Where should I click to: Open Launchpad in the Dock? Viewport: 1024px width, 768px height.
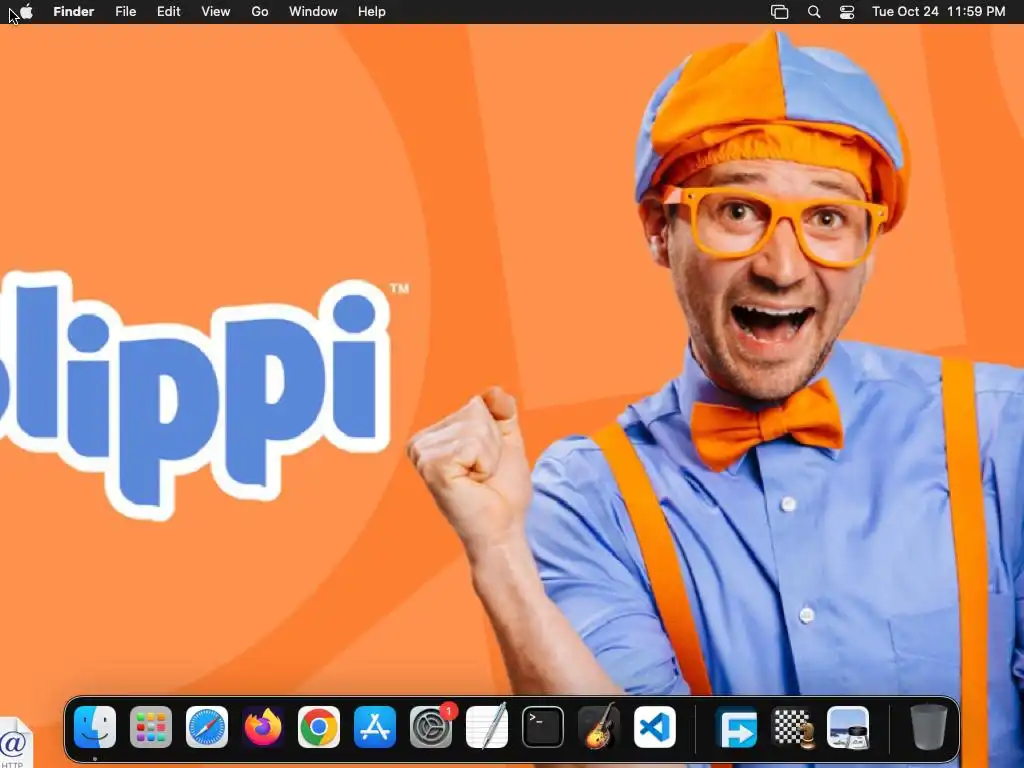coord(151,727)
